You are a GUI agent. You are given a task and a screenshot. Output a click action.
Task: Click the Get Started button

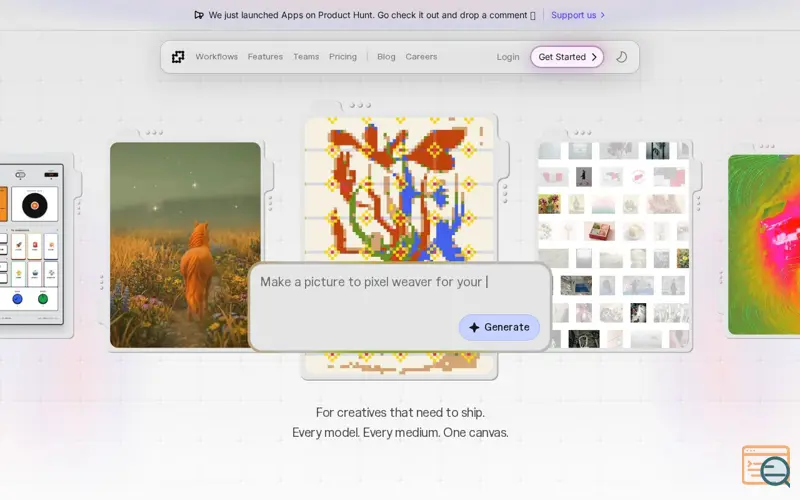point(567,57)
